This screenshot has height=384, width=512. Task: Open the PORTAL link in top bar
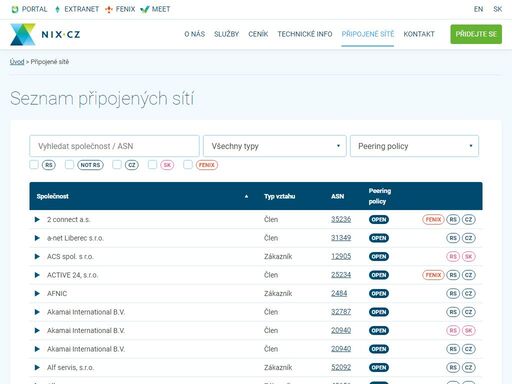(29, 9)
